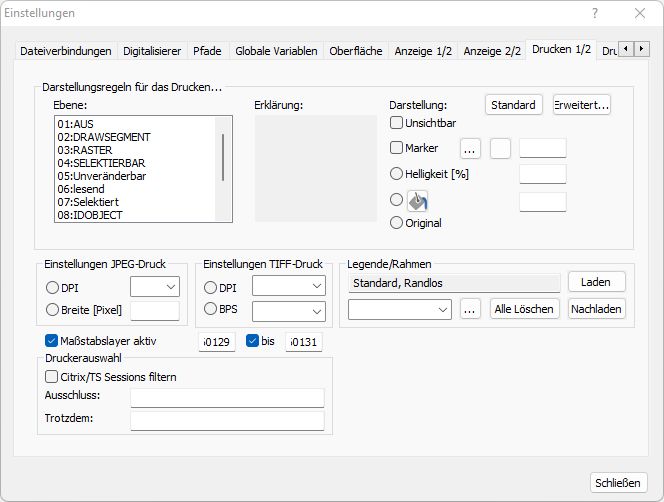This screenshot has width=664, height=502.
Task: Click the Erklärung explanation box
Action: click(x=316, y=168)
